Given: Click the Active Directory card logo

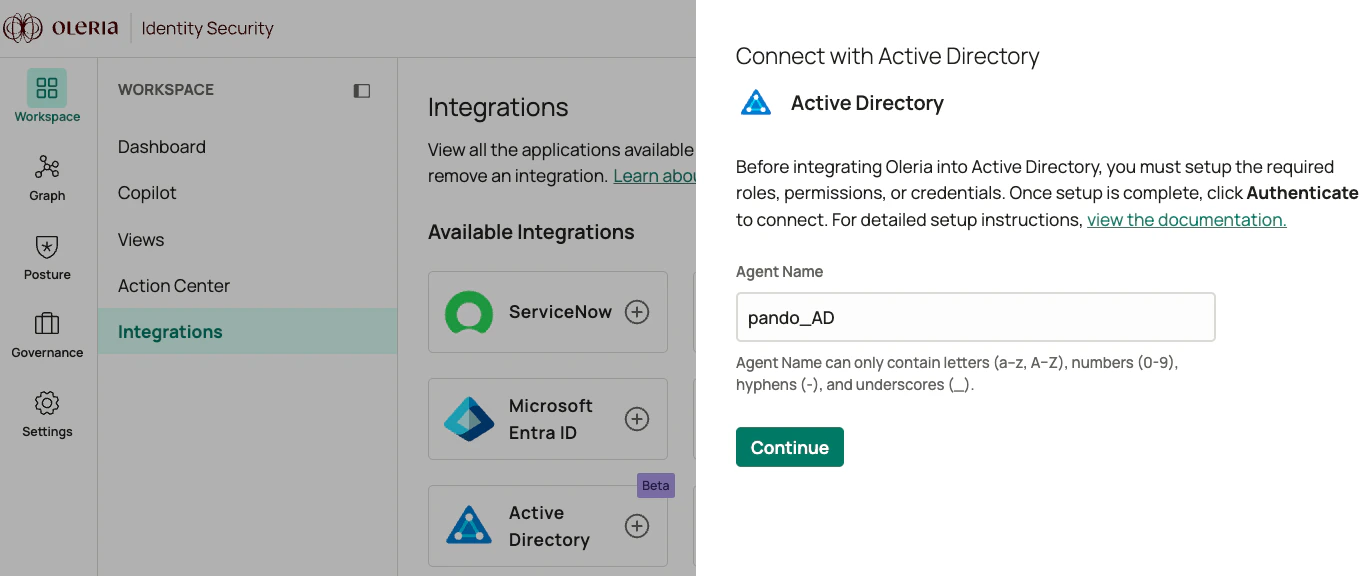Looking at the screenshot, I should tap(469, 526).
